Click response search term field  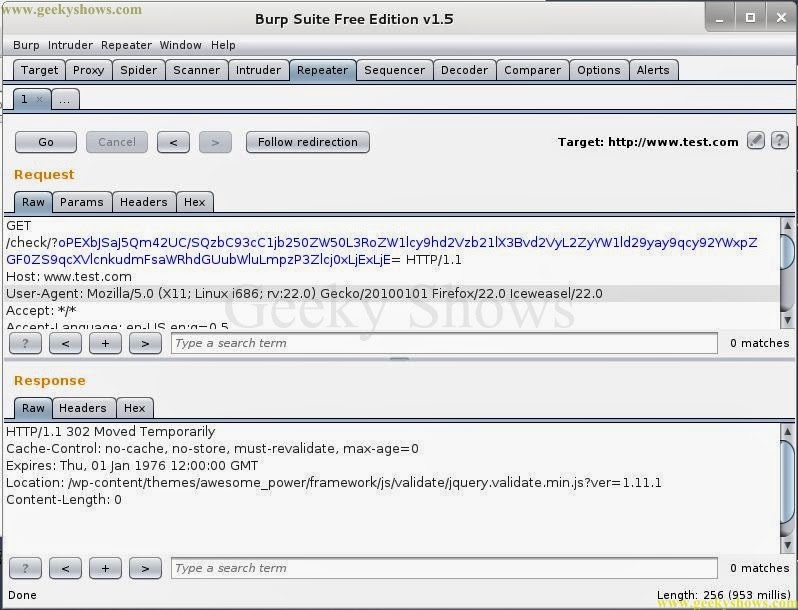click(444, 568)
